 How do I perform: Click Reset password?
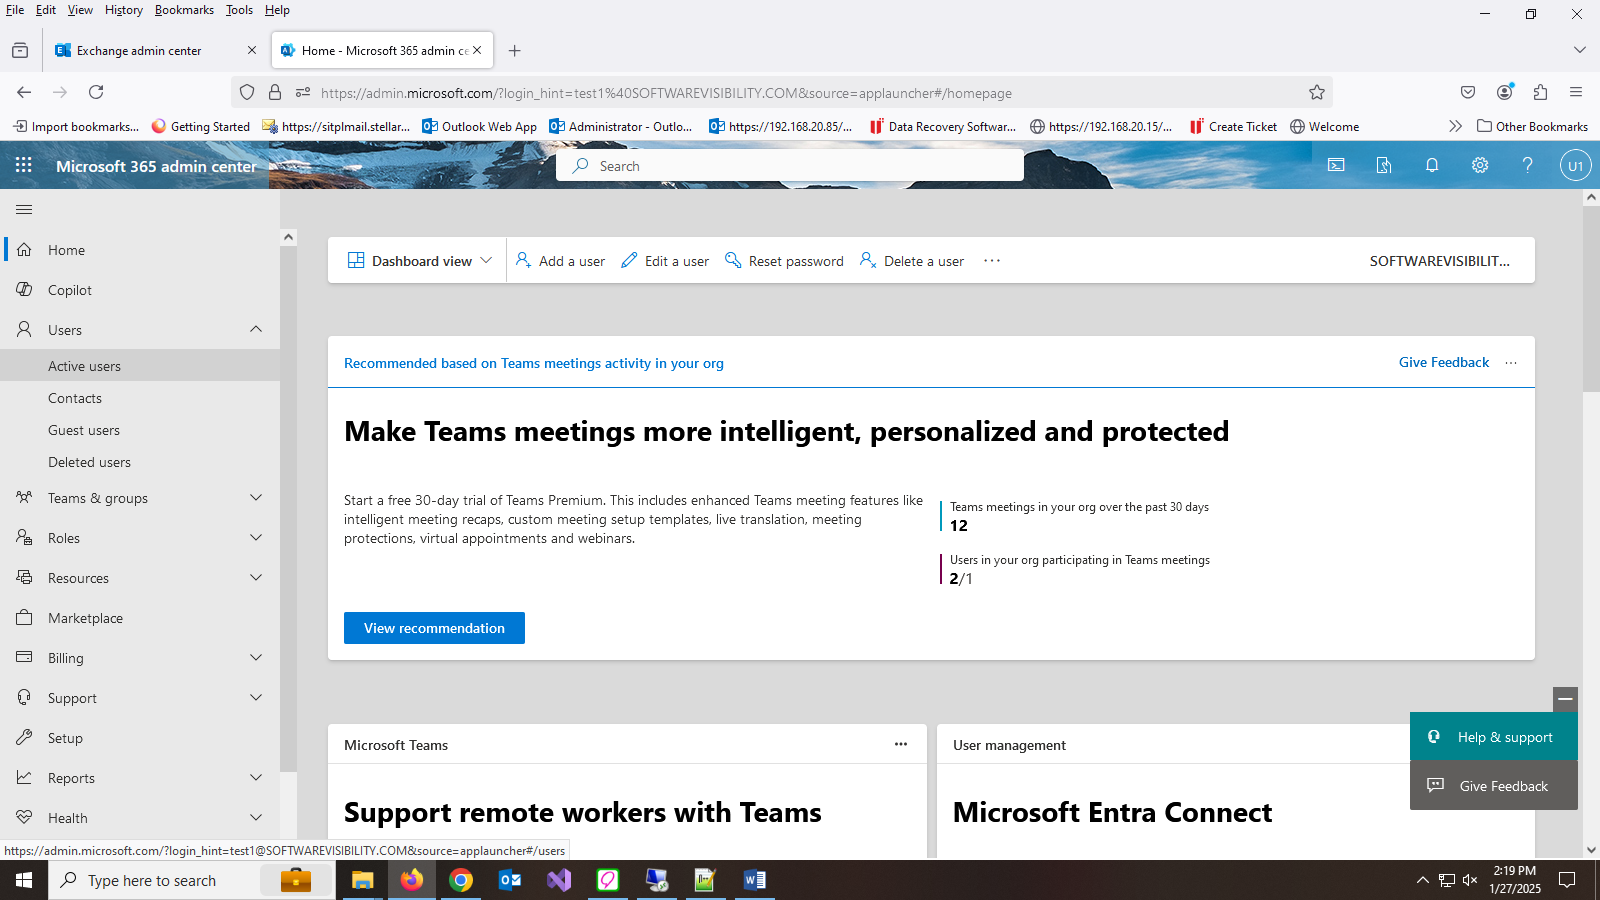click(784, 261)
